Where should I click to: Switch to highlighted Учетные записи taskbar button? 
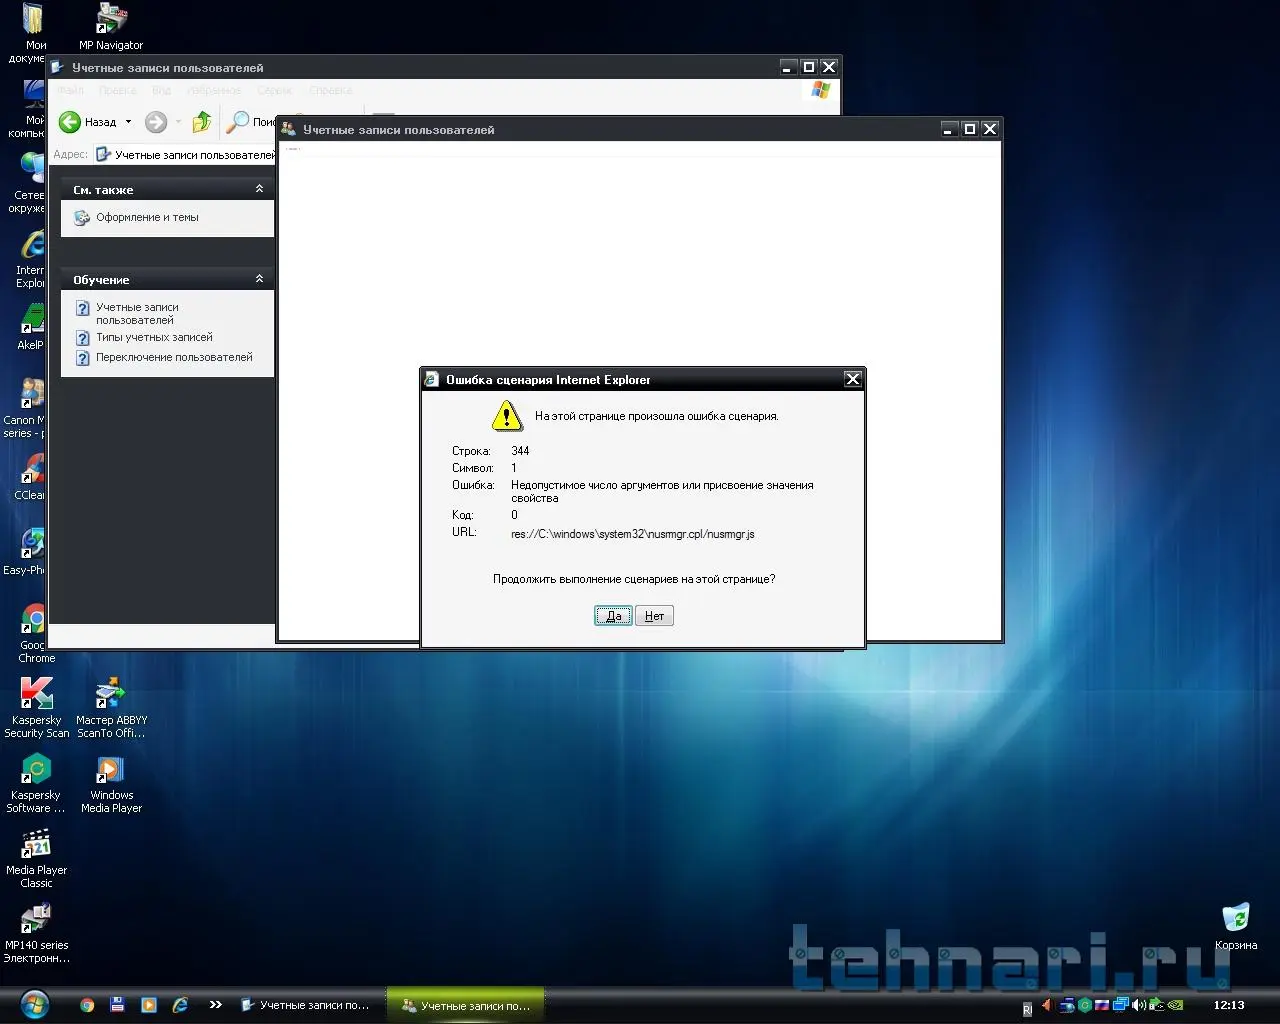[x=466, y=1005]
